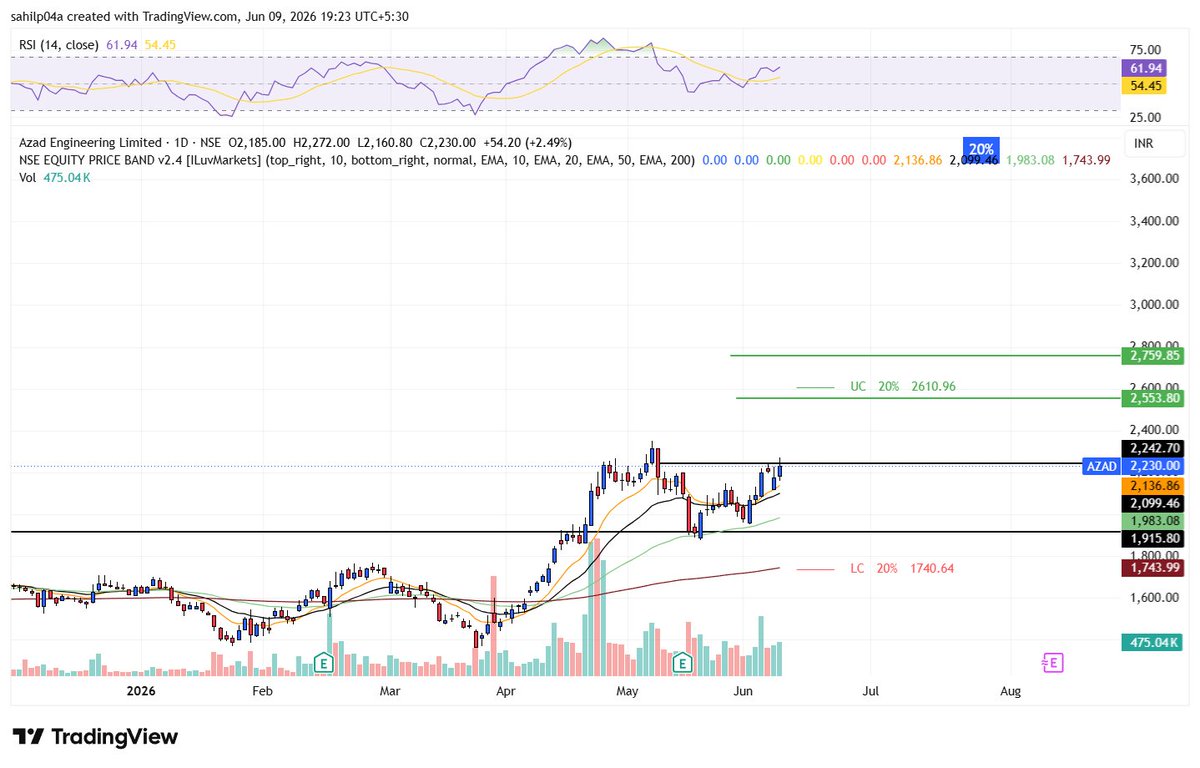This screenshot has height=768, width=1200.
Task: Click the green earnings E marker in February
Action: [323, 662]
